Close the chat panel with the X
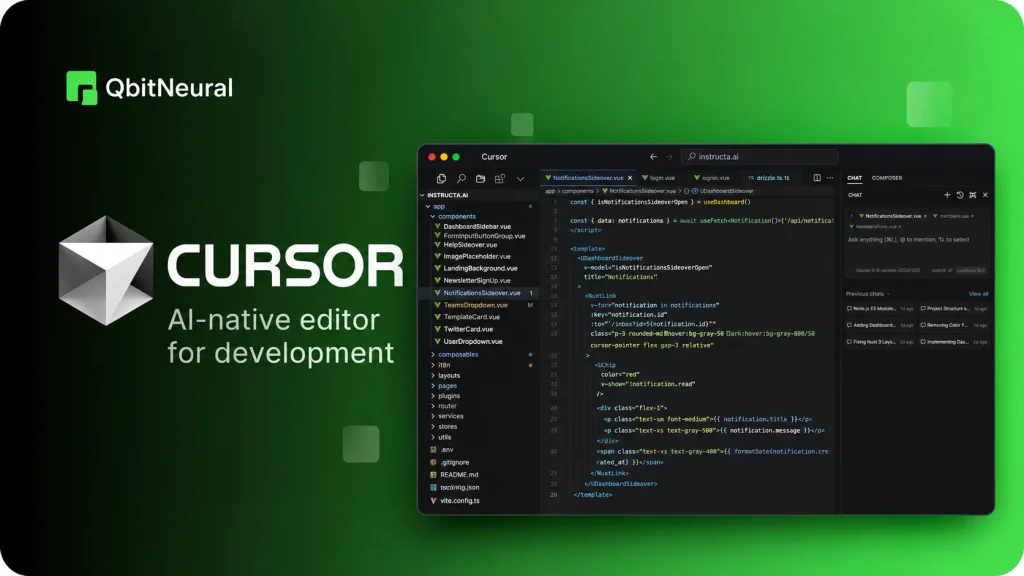This screenshot has height=576, width=1024. [985, 195]
